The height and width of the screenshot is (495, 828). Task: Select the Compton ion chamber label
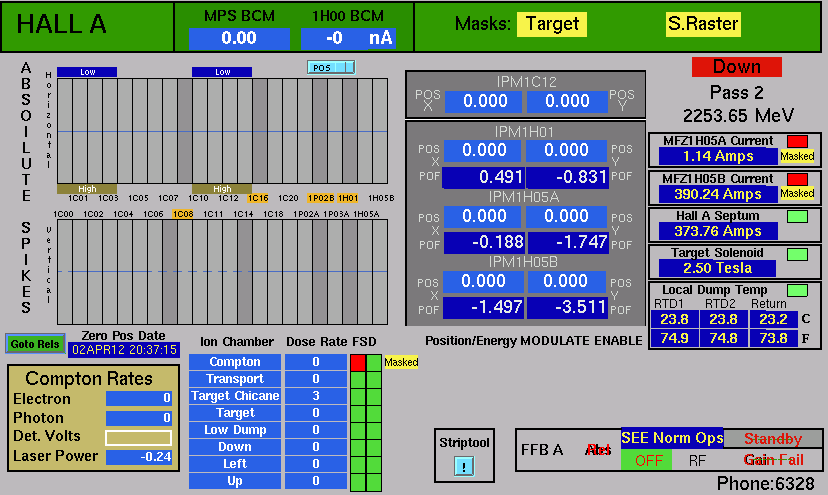pyautogui.click(x=235, y=362)
